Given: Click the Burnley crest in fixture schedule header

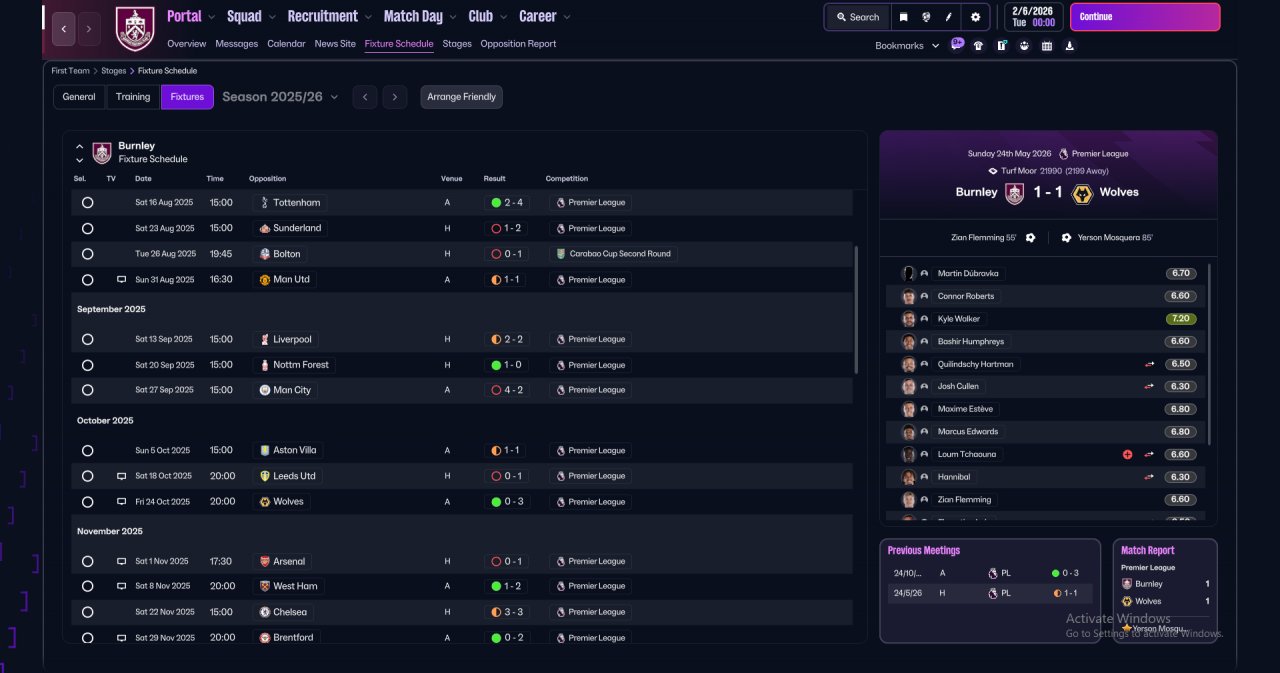Looking at the screenshot, I should pos(102,152).
